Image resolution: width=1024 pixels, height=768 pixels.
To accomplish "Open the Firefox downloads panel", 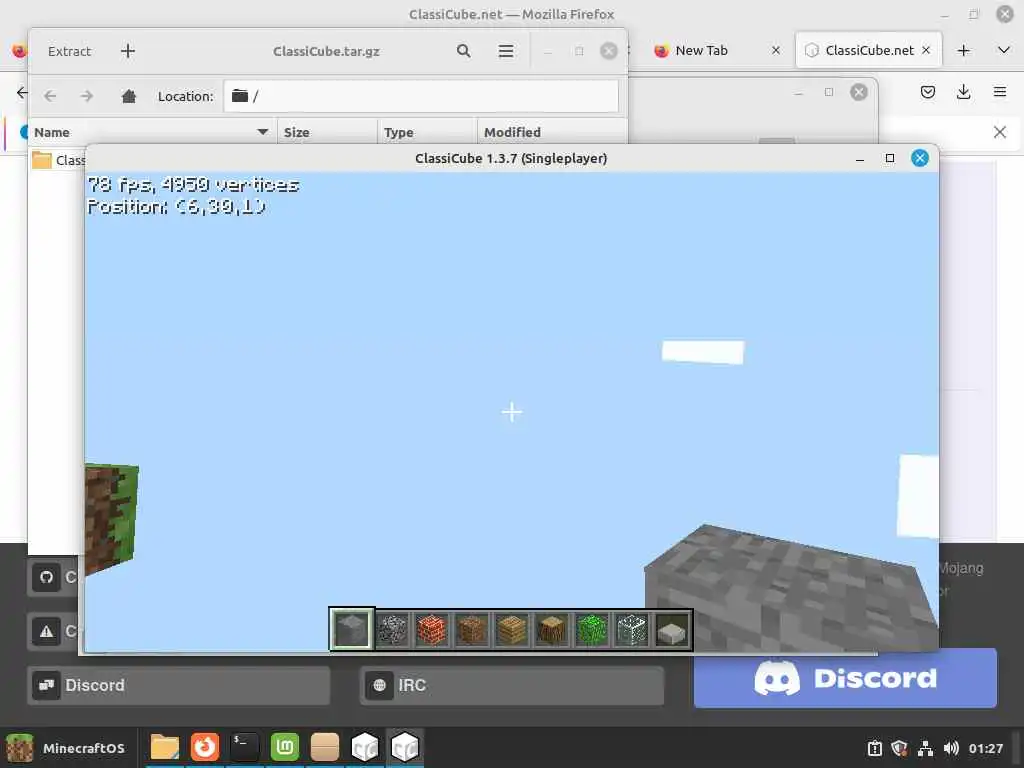I will coord(963,92).
